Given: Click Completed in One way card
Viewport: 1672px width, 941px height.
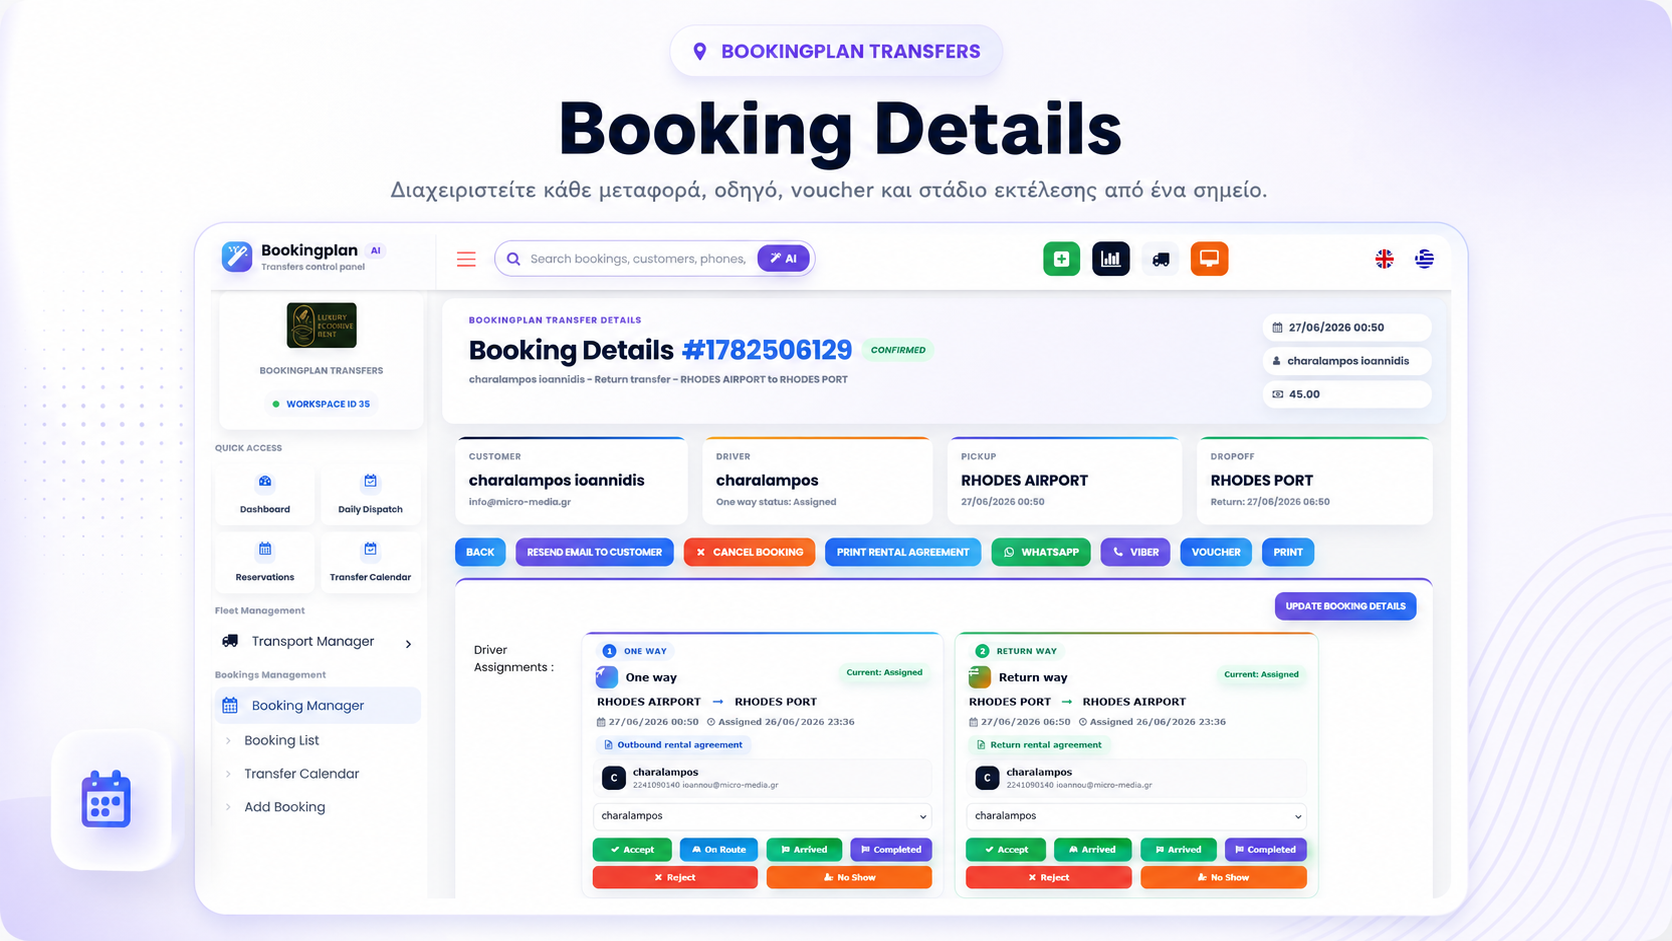Looking at the screenshot, I should [891, 850].
